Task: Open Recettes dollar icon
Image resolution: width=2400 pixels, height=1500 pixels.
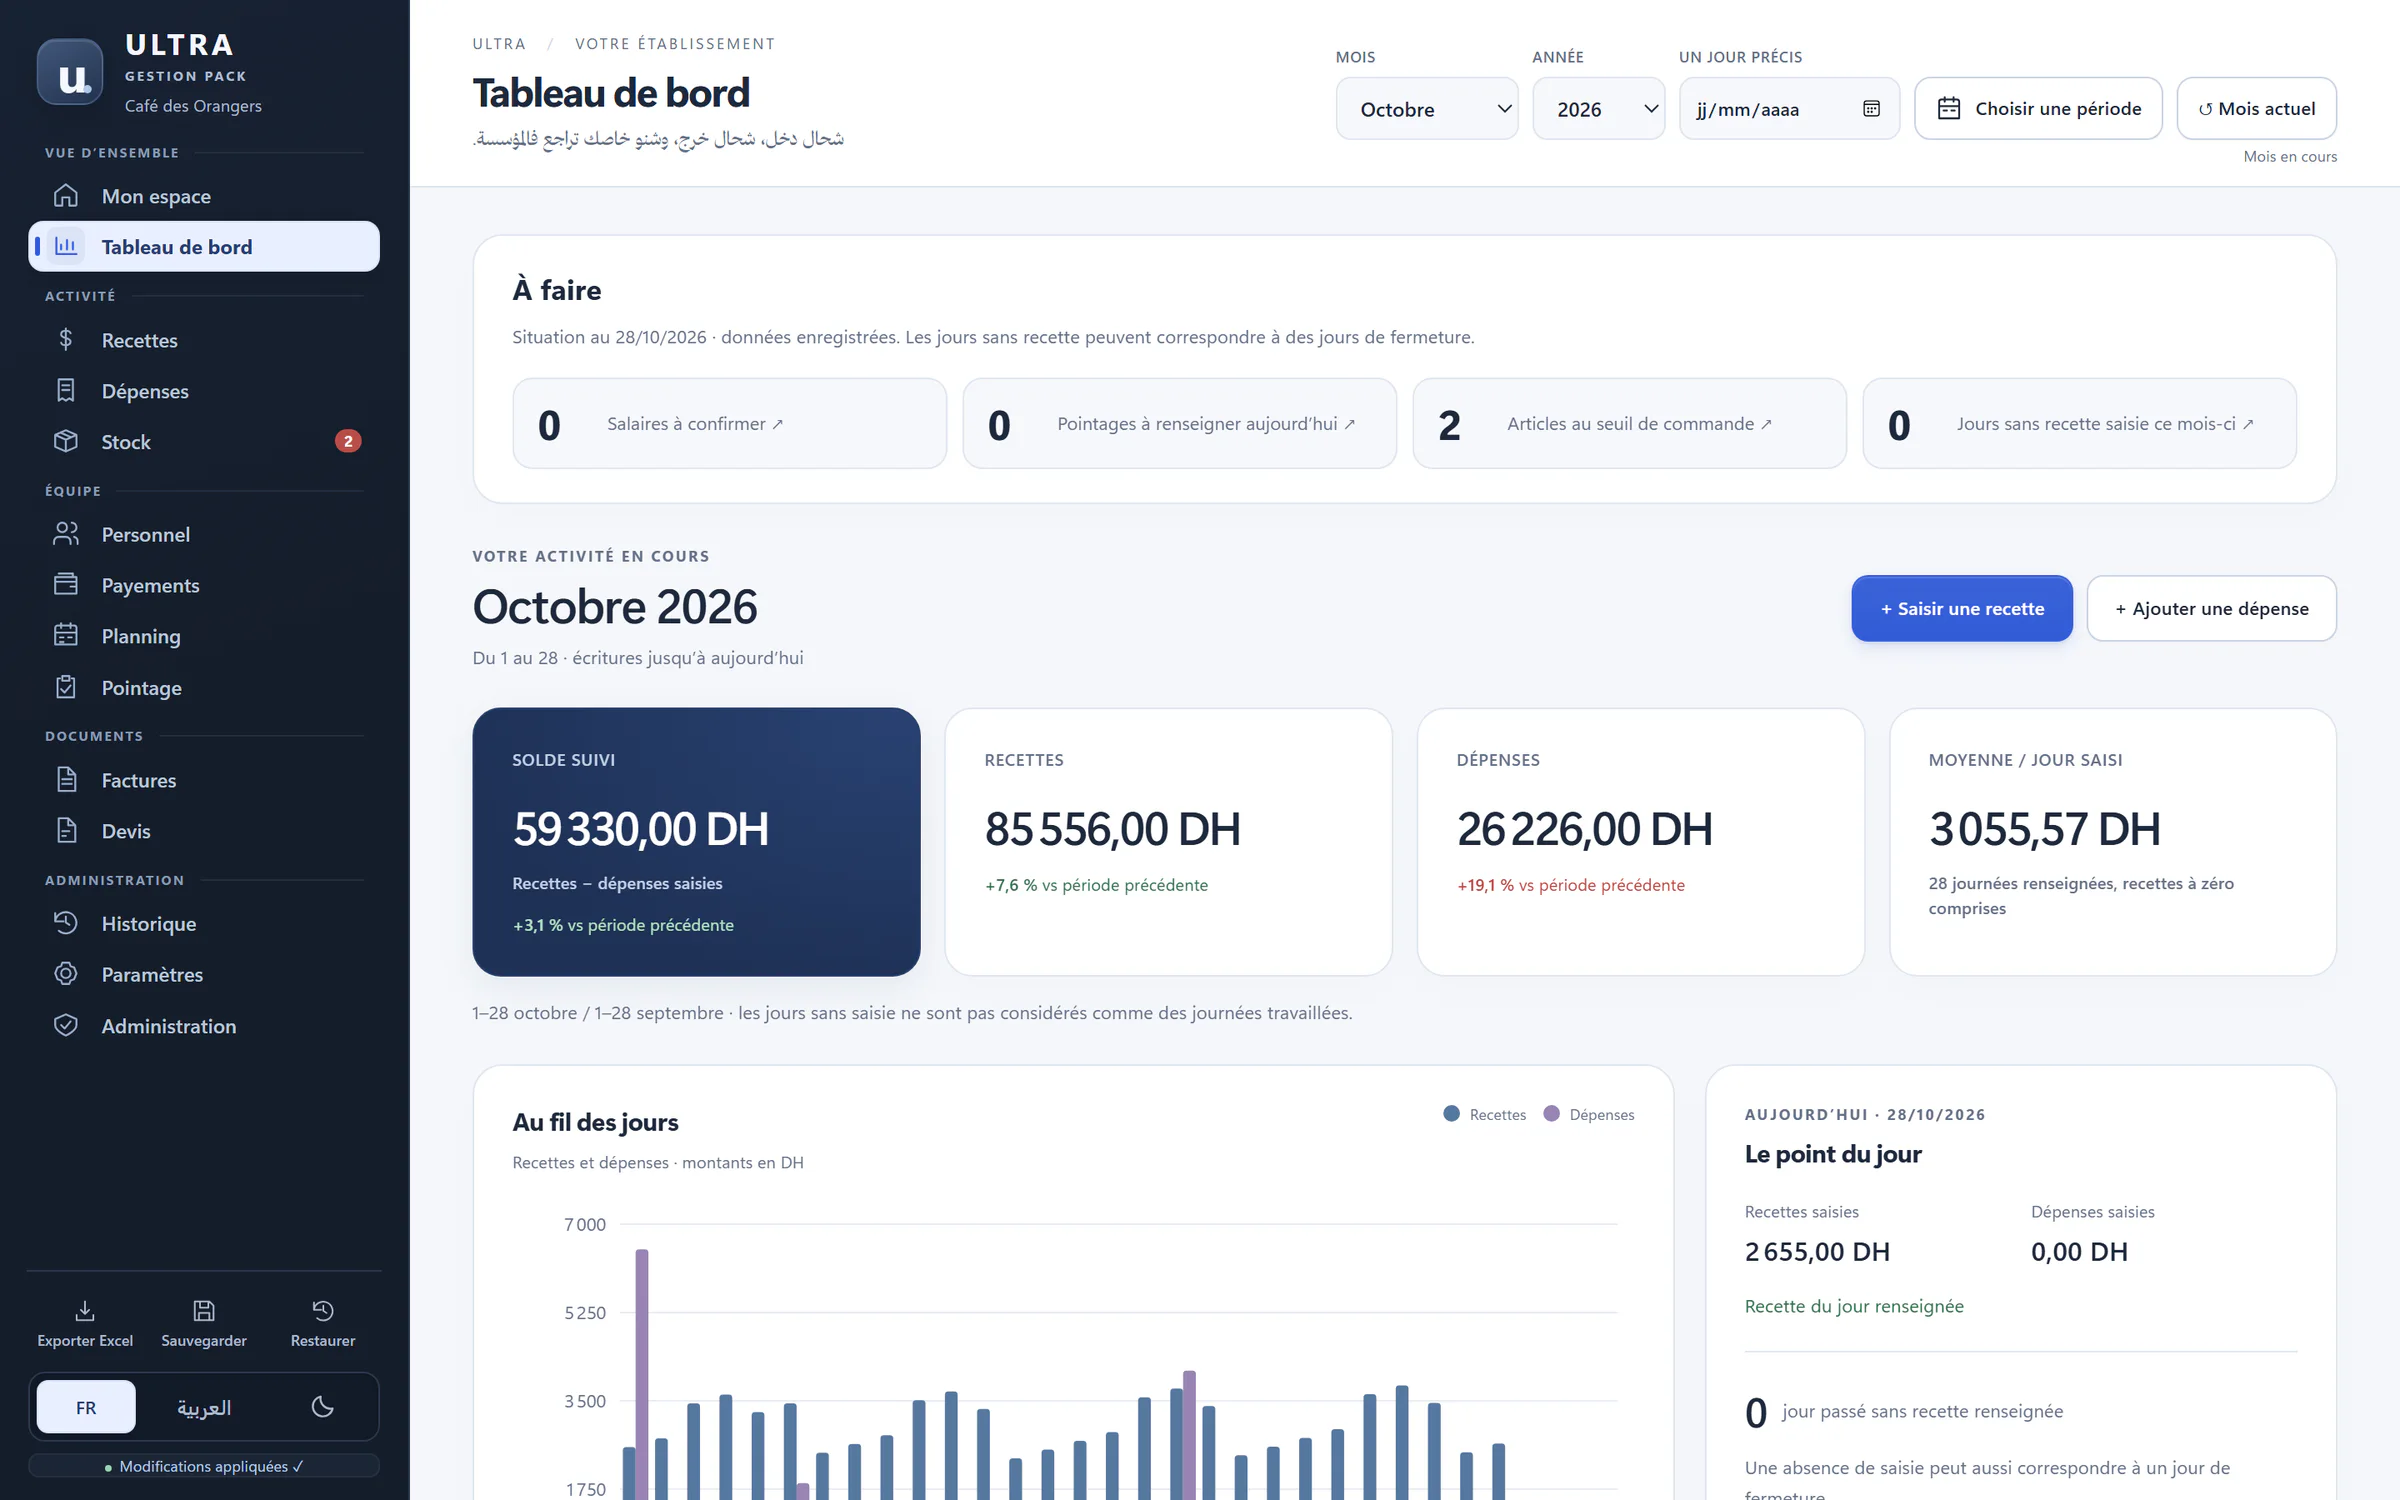Action: 66,340
